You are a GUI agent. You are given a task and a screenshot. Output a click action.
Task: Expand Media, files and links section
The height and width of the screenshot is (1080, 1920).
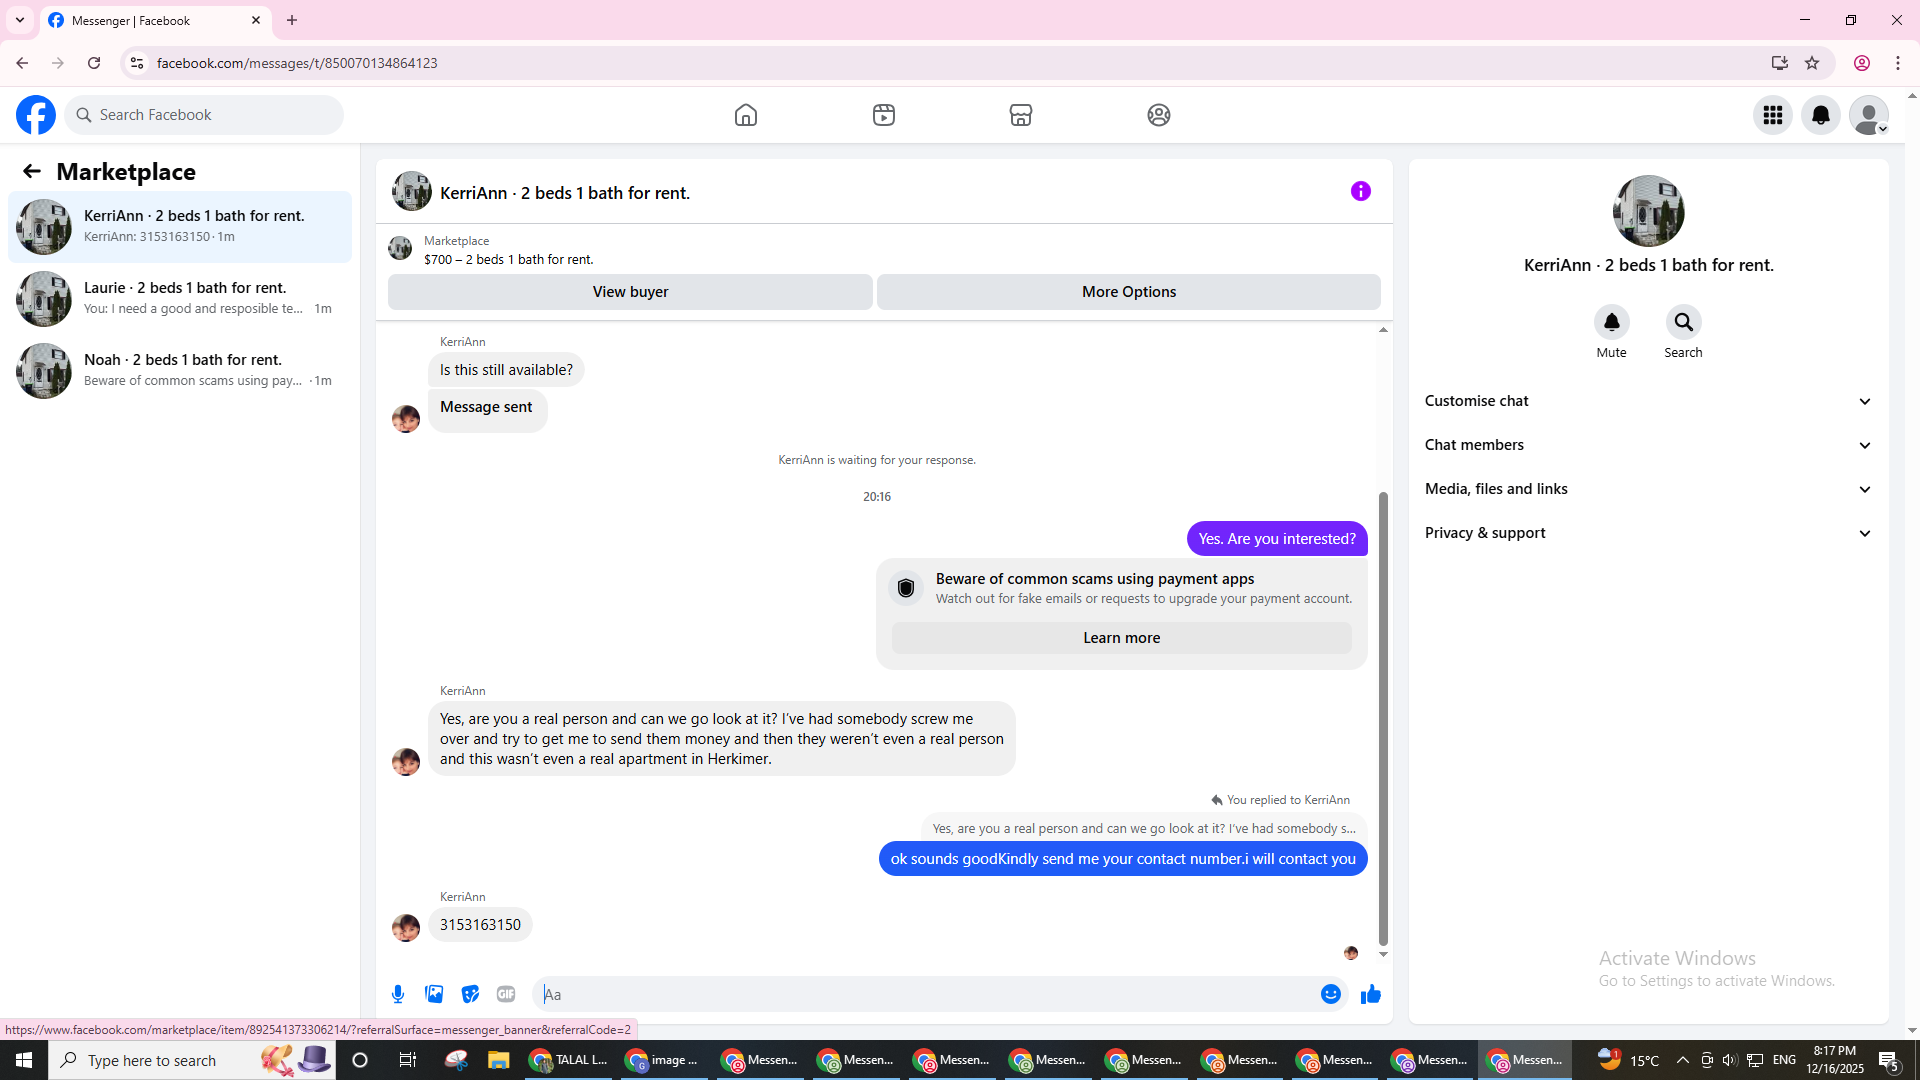click(1648, 489)
